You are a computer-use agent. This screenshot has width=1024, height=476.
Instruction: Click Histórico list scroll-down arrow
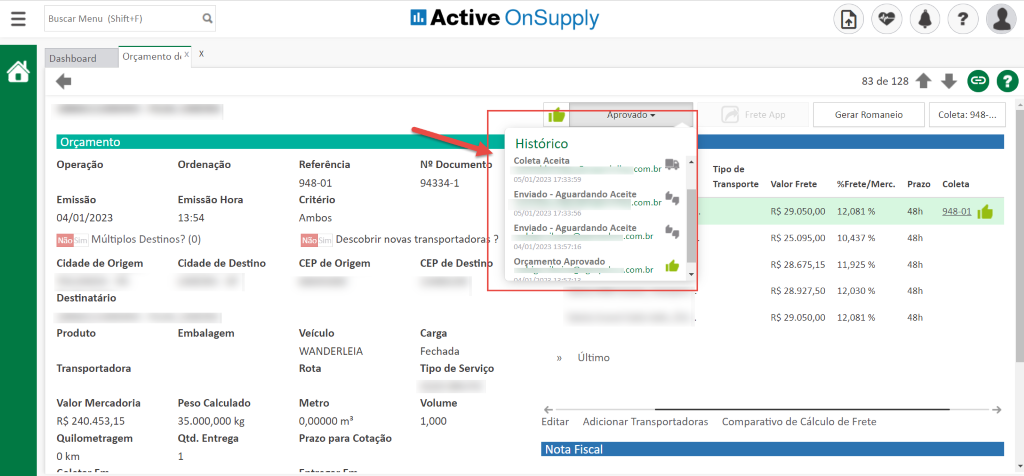(692, 274)
